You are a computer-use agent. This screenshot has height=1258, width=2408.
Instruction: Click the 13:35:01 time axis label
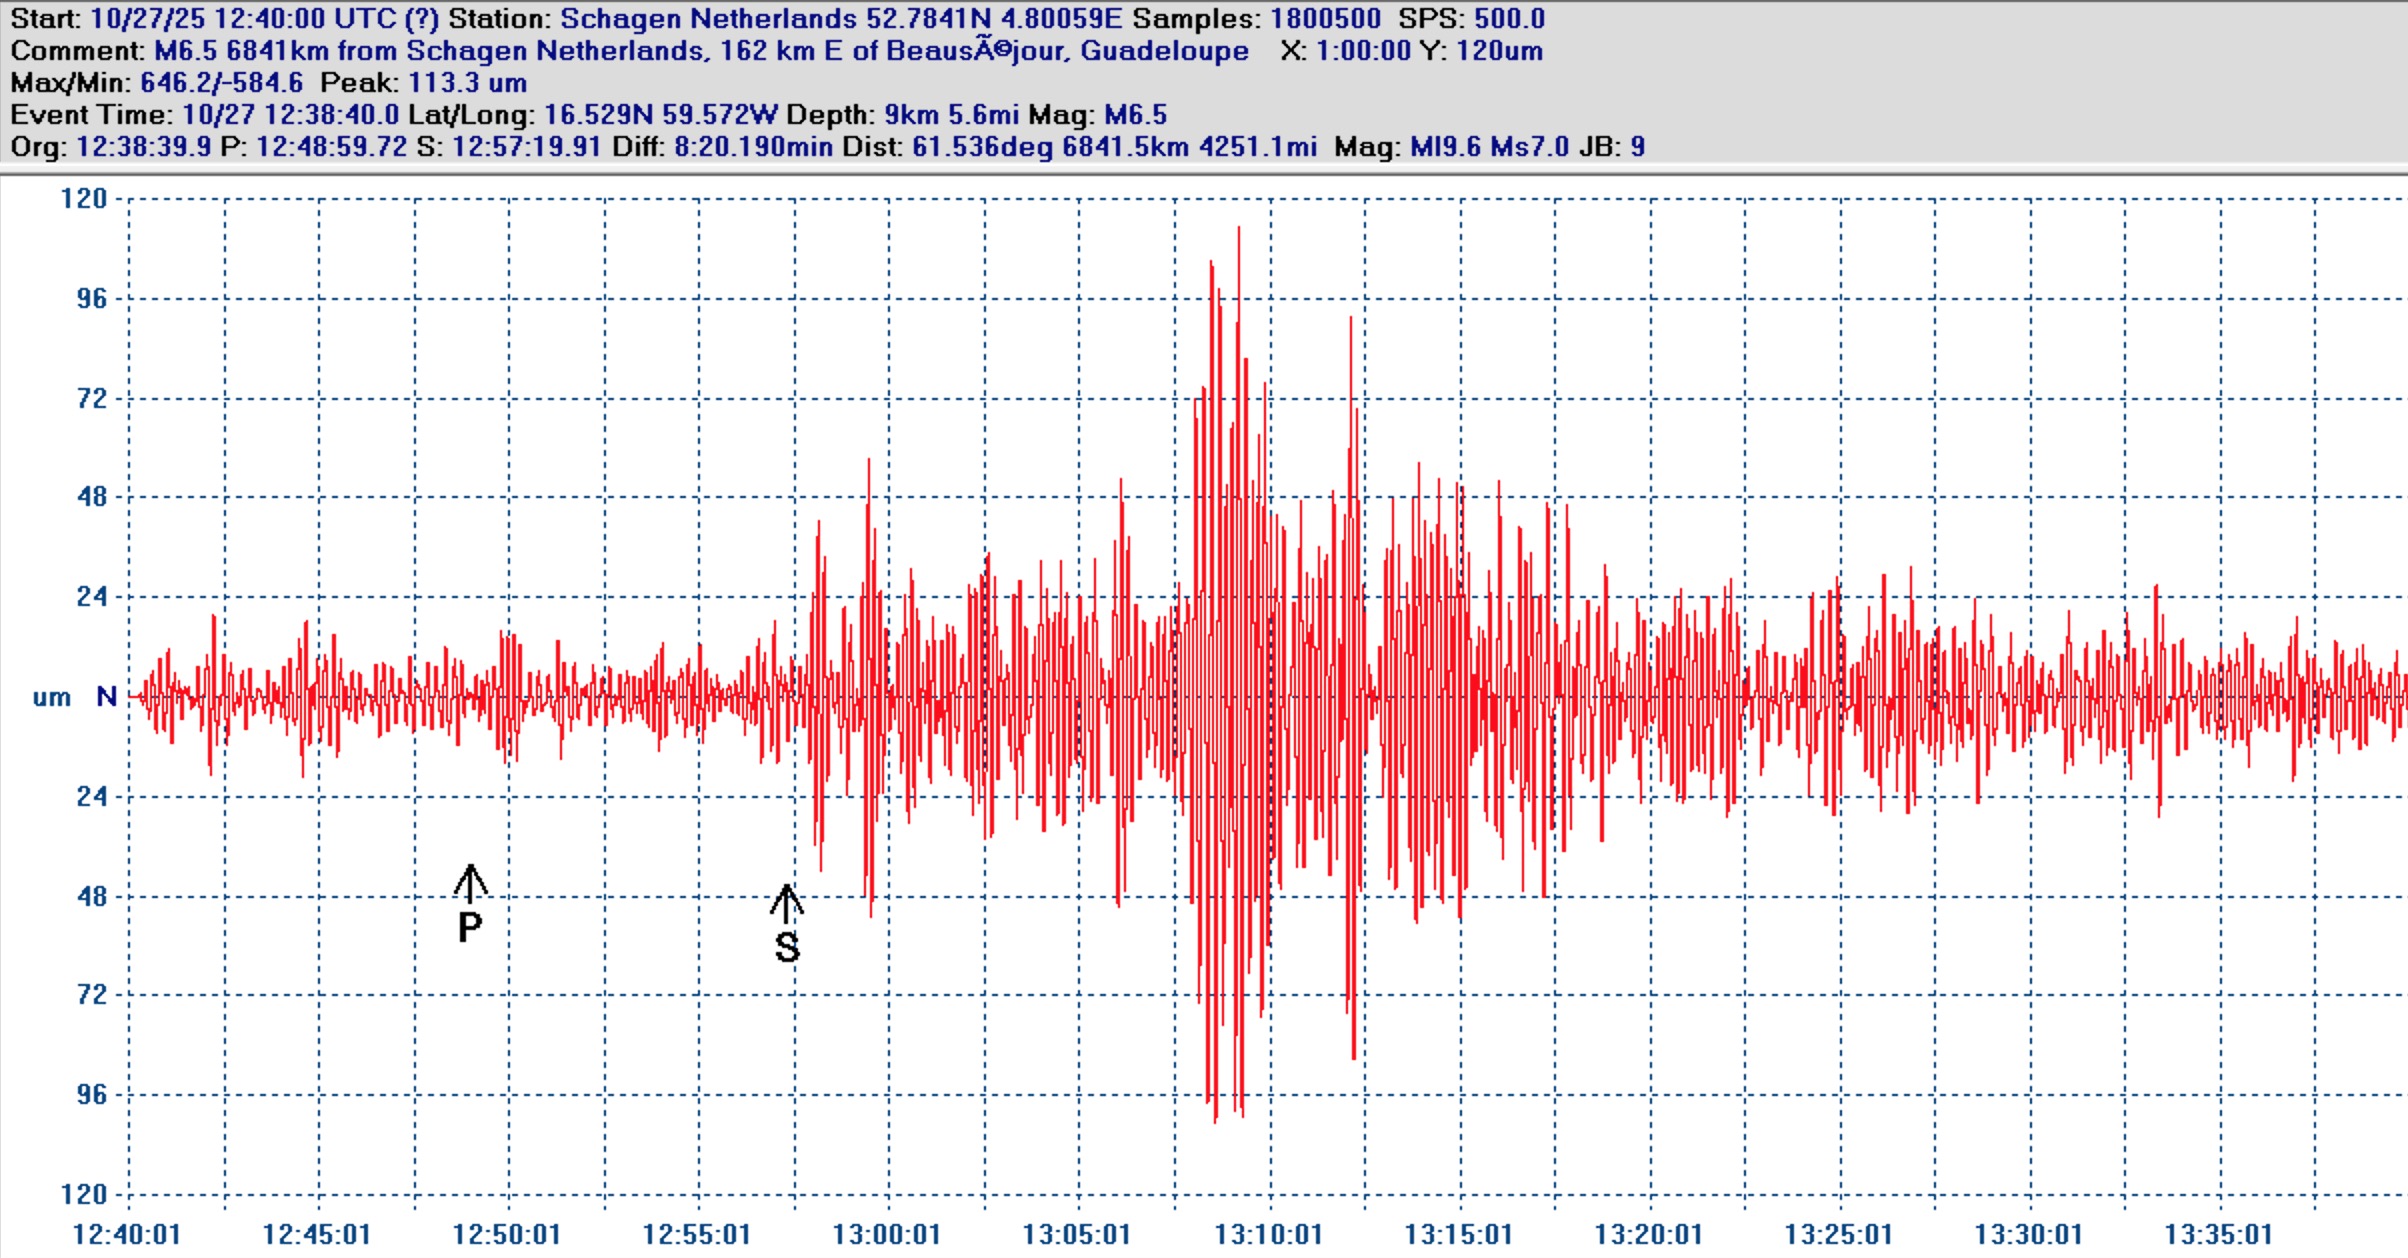(x=2218, y=1235)
